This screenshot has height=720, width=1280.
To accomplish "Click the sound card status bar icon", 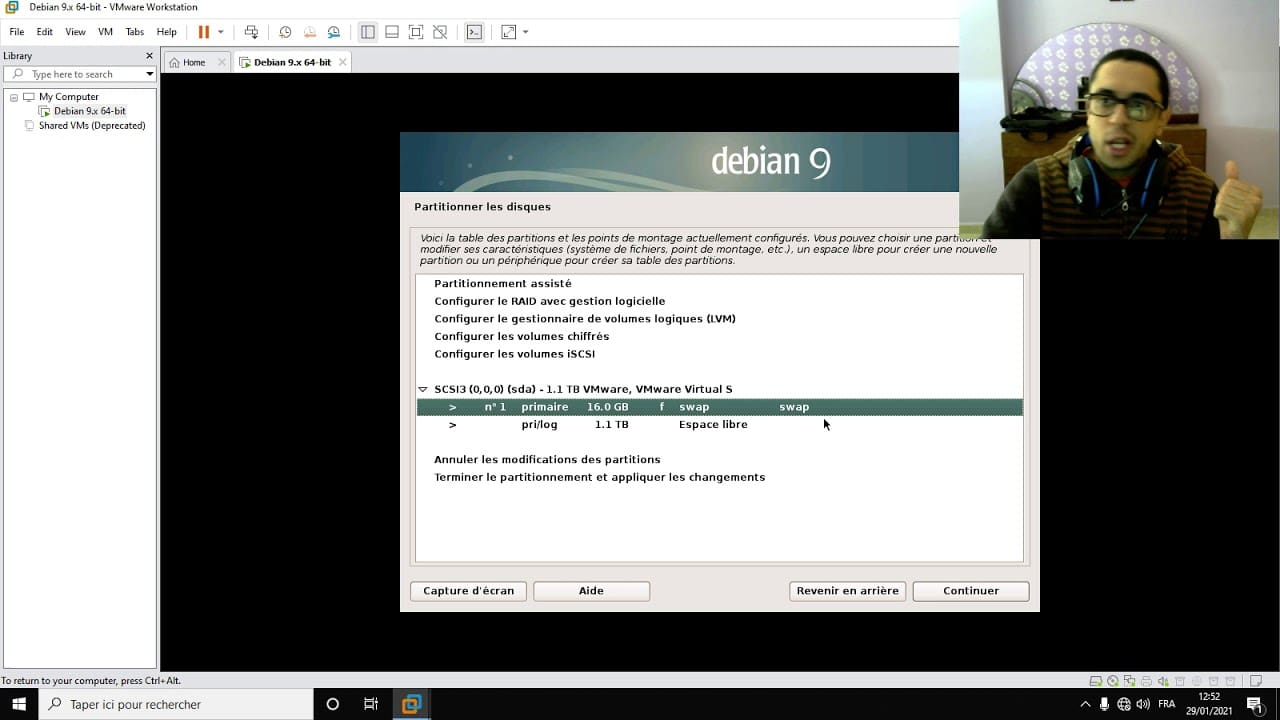I will coord(1163,681).
